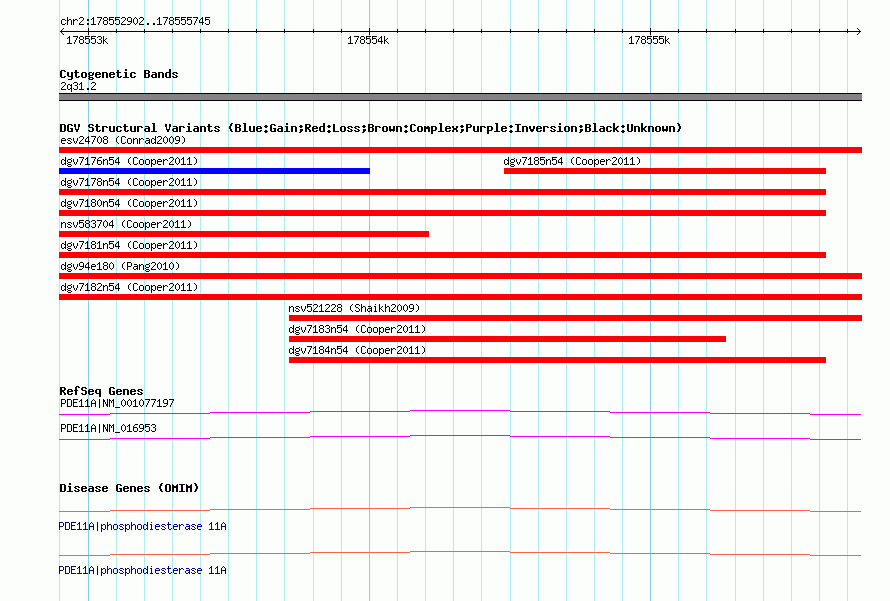The width and height of the screenshot is (890, 601).
Task: Click the 2q31.2 cytogenetic band bar
Action: pos(460,97)
